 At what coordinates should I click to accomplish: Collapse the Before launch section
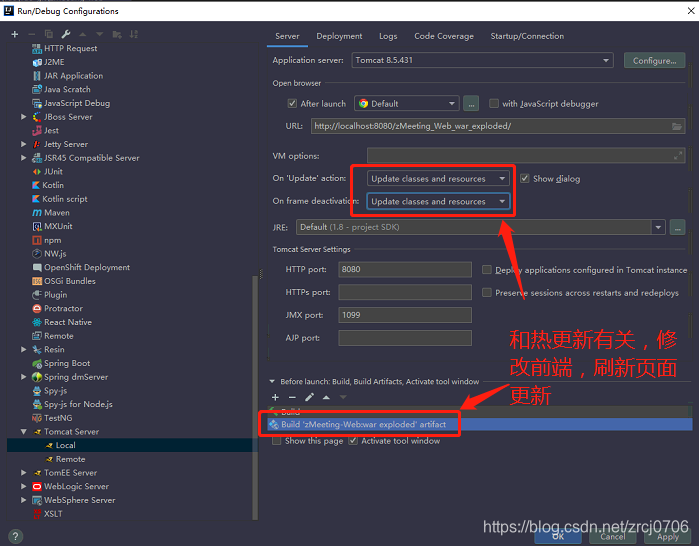[272, 382]
